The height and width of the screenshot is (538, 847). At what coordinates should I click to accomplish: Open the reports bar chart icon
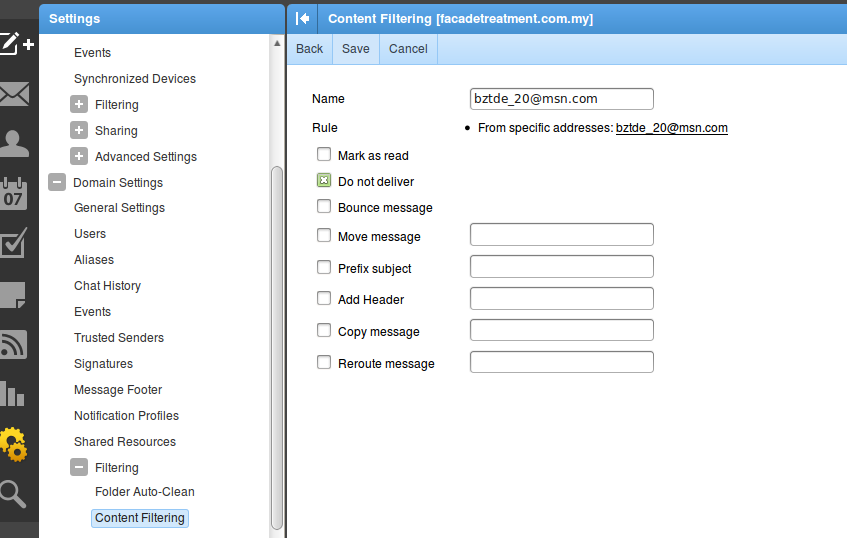(x=14, y=393)
